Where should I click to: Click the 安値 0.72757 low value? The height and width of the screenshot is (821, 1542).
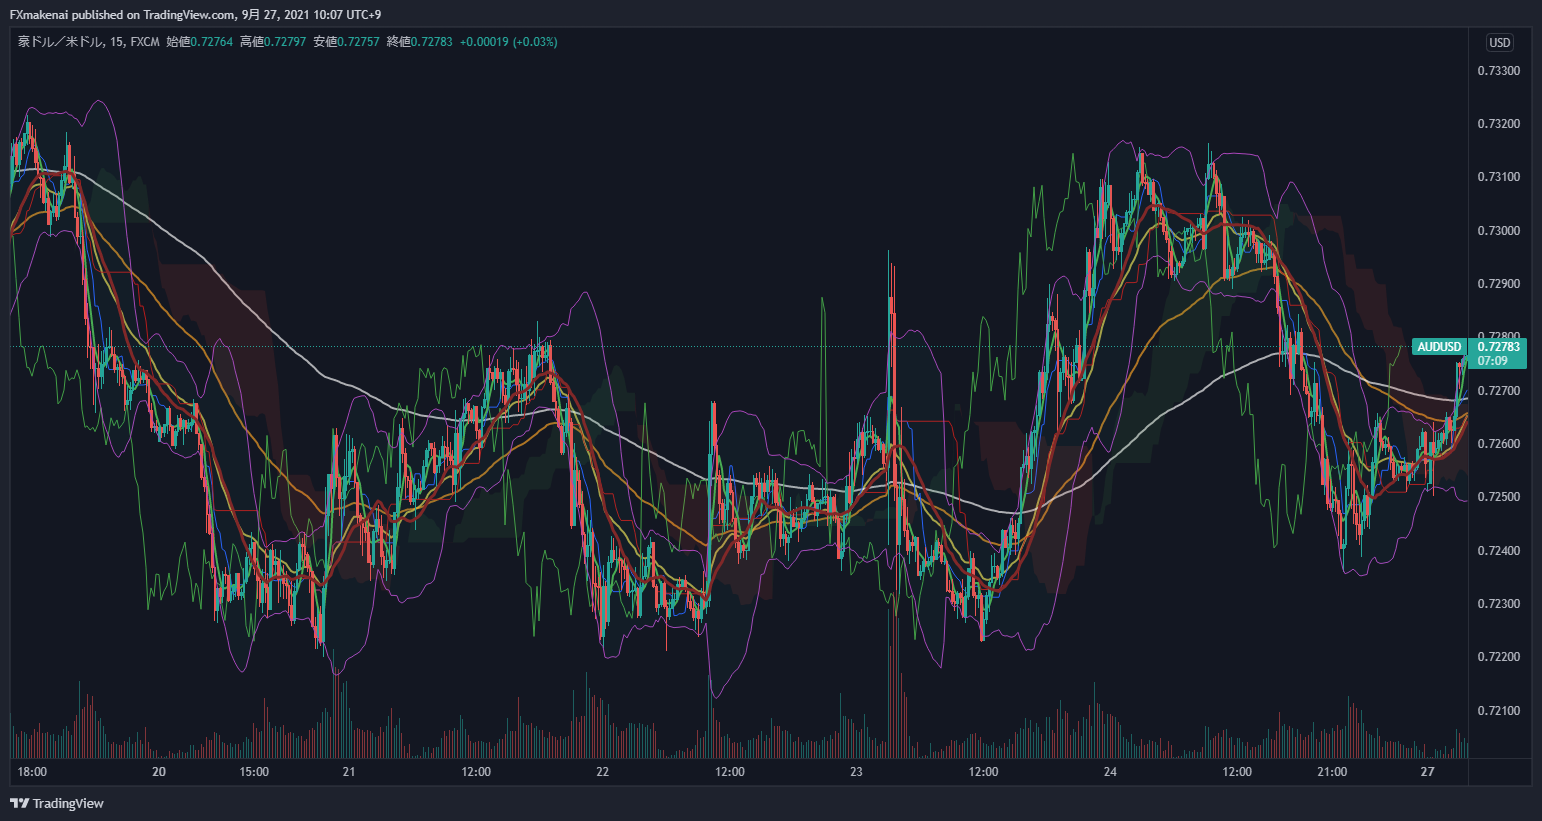pos(346,42)
